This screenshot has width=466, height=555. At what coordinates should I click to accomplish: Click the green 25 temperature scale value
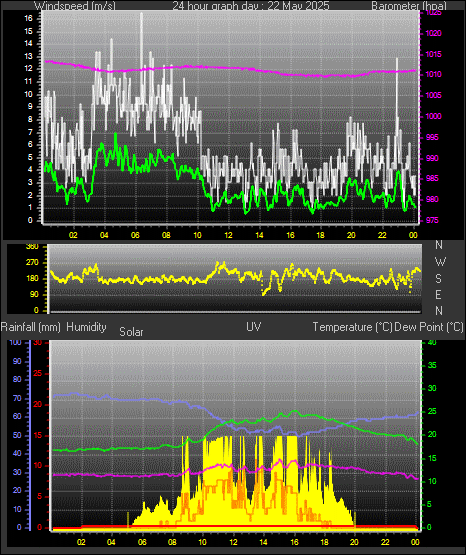tap(432, 412)
